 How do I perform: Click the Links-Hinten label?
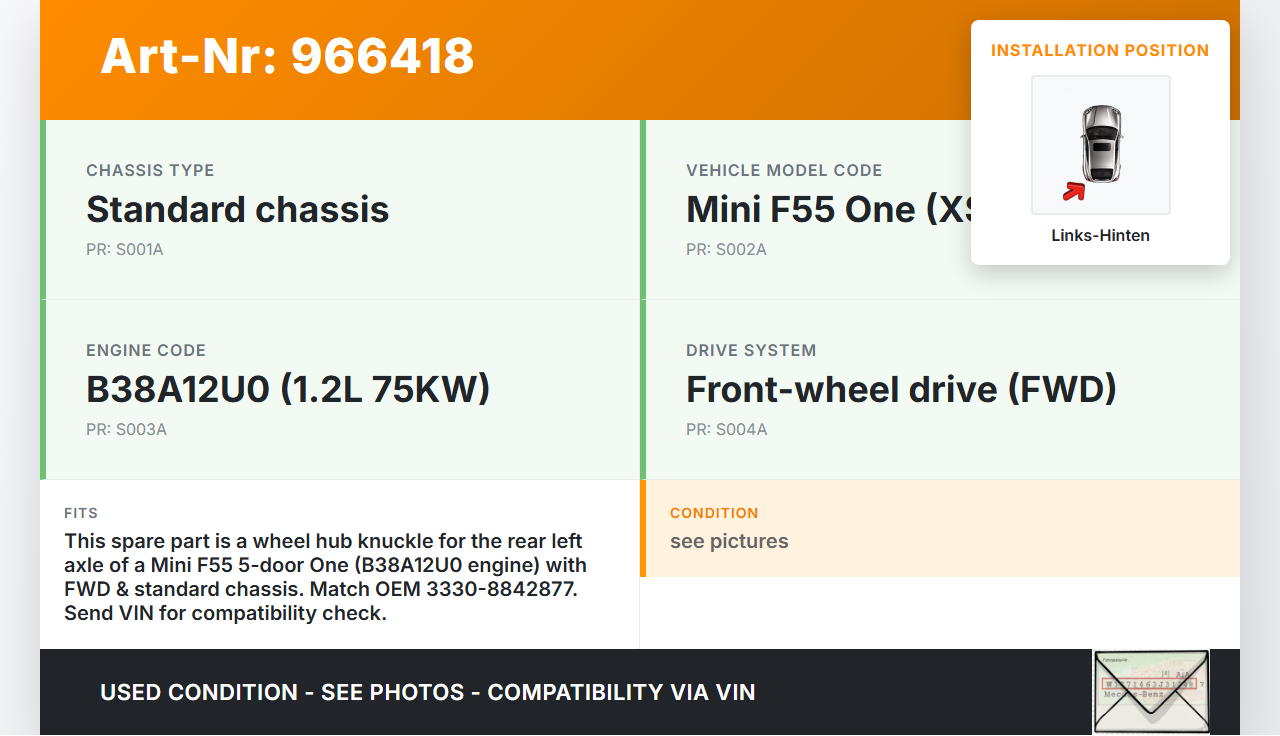pyautogui.click(x=1100, y=236)
